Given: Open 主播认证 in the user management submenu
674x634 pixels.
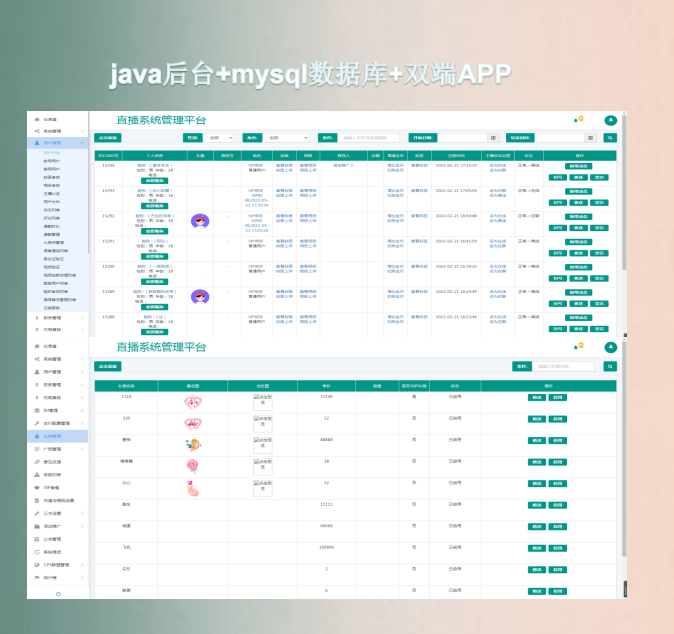Looking at the screenshot, I should [x=52, y=193].
